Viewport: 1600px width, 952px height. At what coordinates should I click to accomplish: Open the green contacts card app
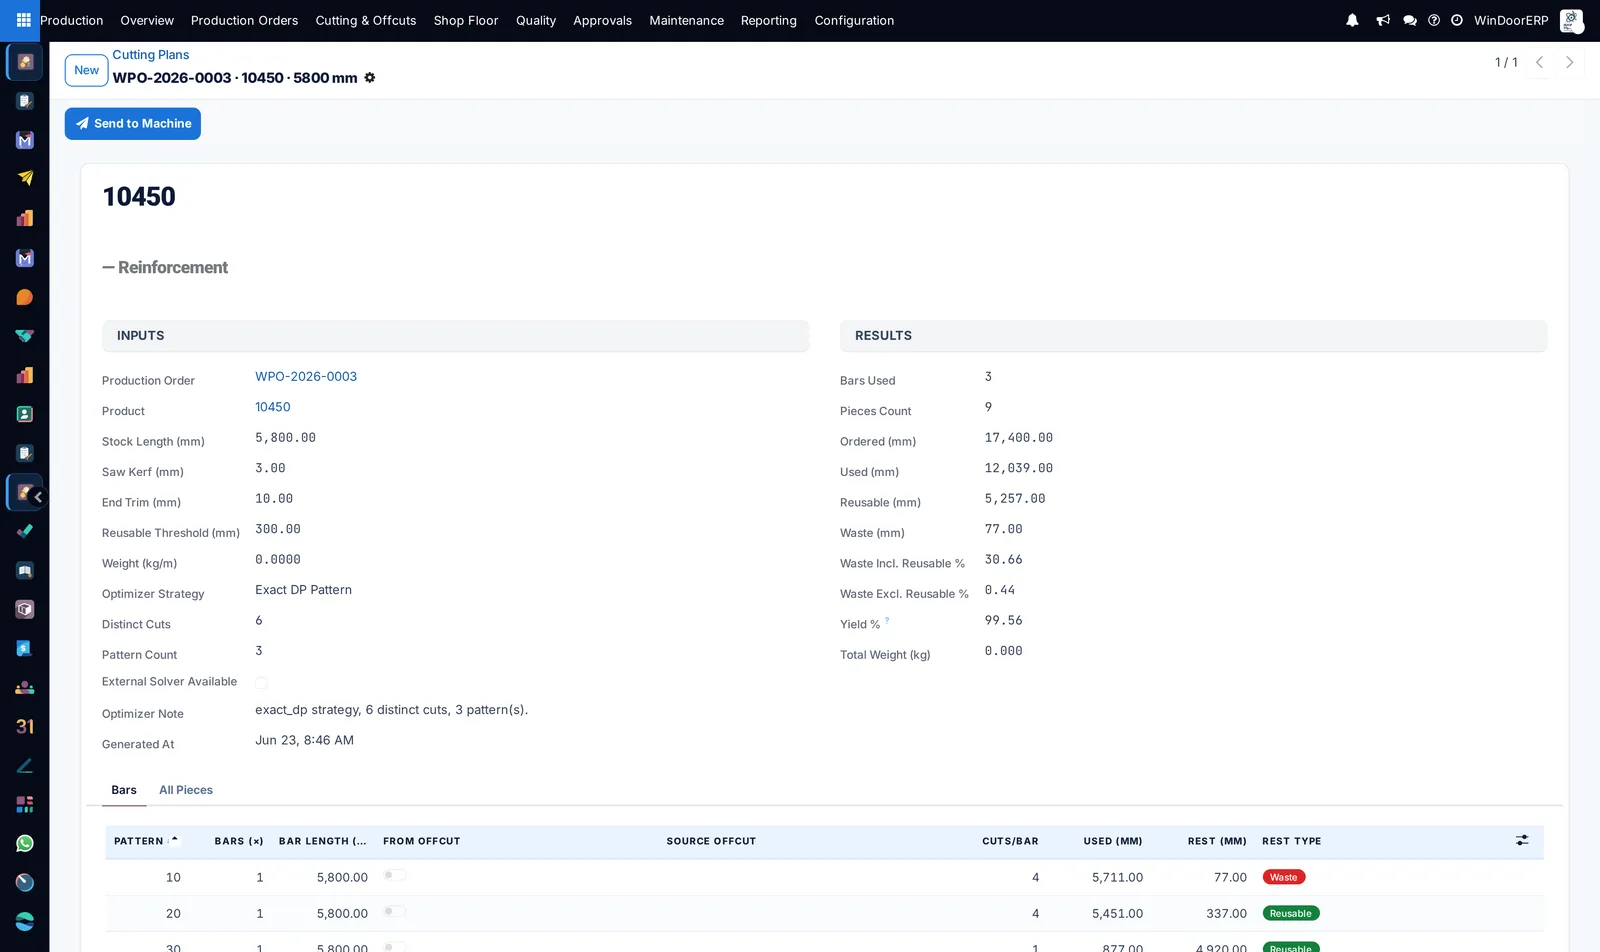[25, 414]
